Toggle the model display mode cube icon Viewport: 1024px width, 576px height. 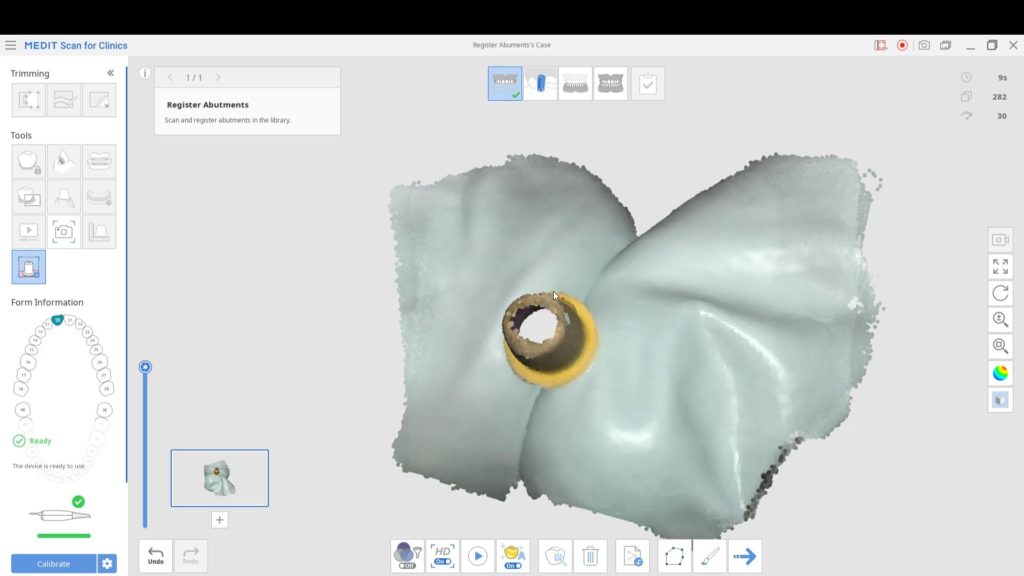[1000, 400]
